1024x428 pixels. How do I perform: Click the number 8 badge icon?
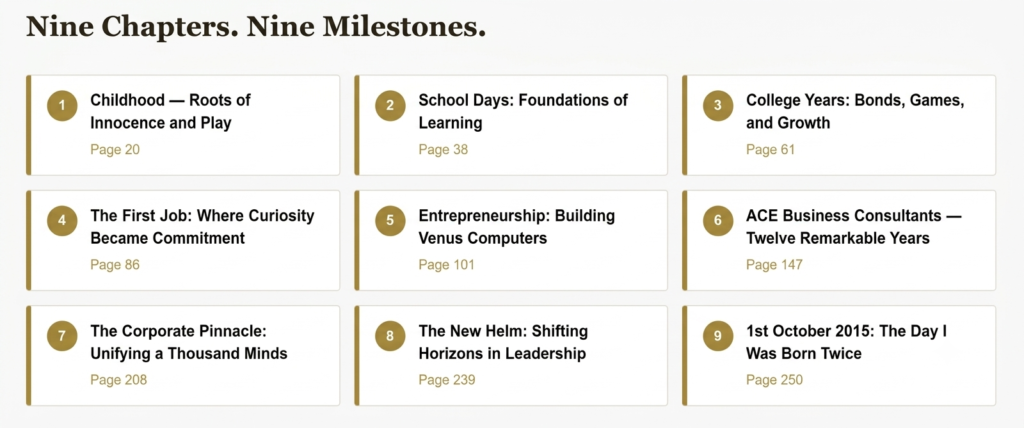pos(390,336)
